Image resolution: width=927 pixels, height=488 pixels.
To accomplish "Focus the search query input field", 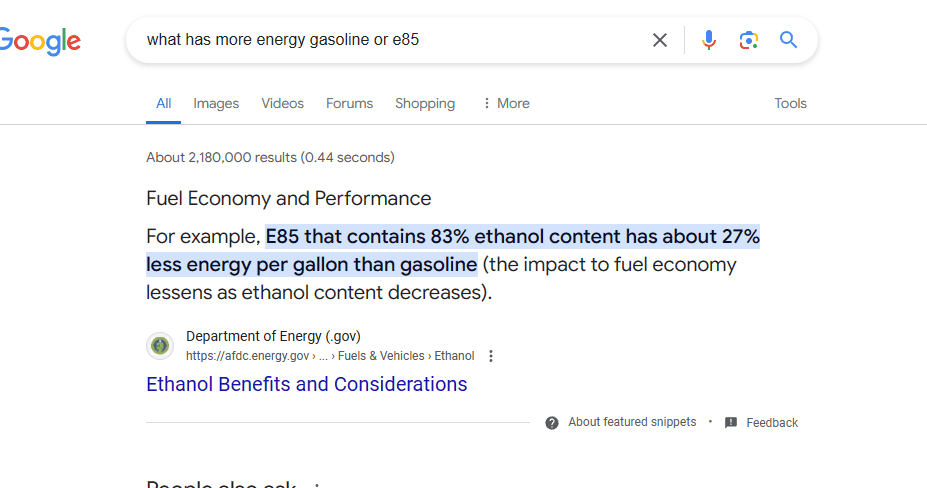I will 390,40.
